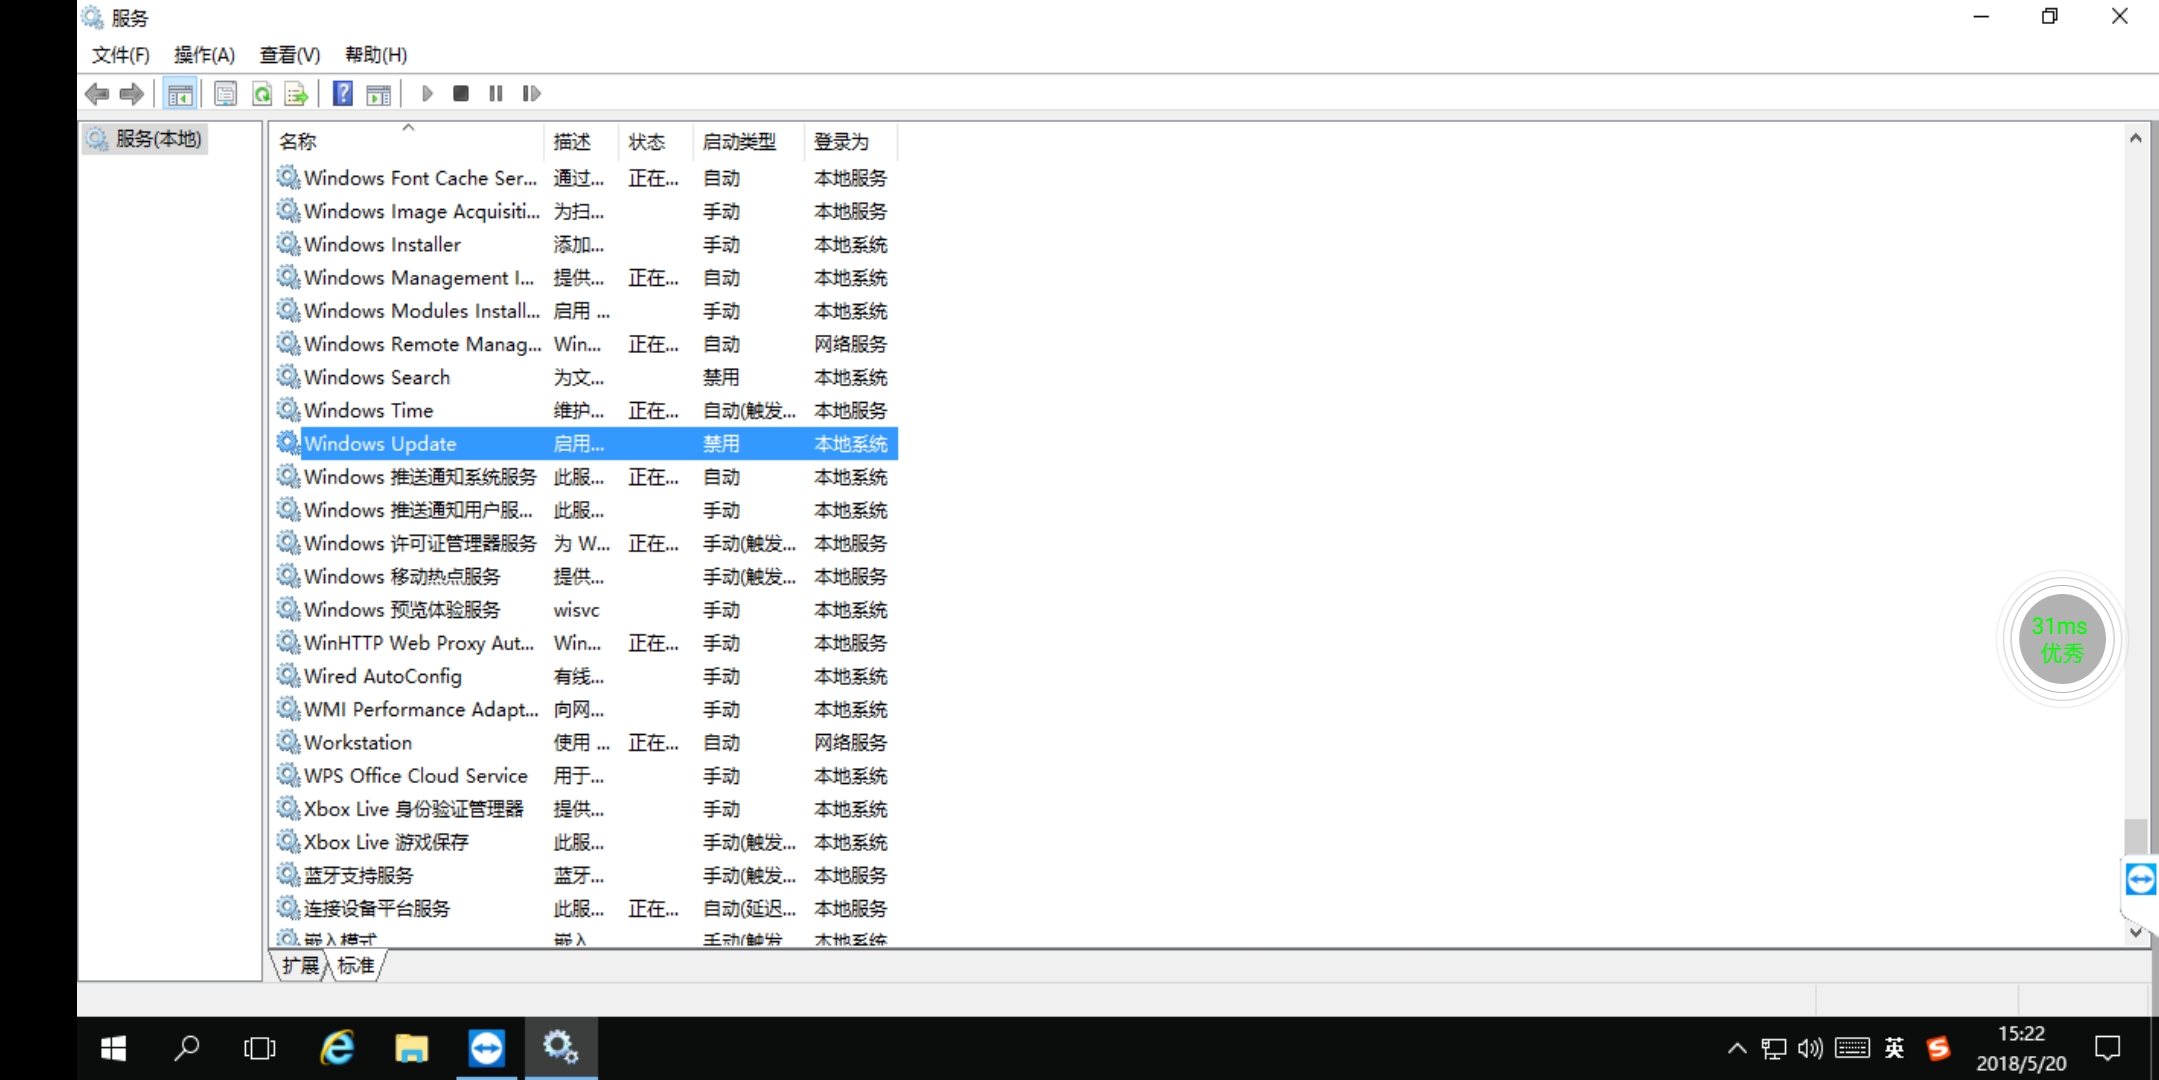Toggle the action pane toolbar icon

click(x=379, y=94)
